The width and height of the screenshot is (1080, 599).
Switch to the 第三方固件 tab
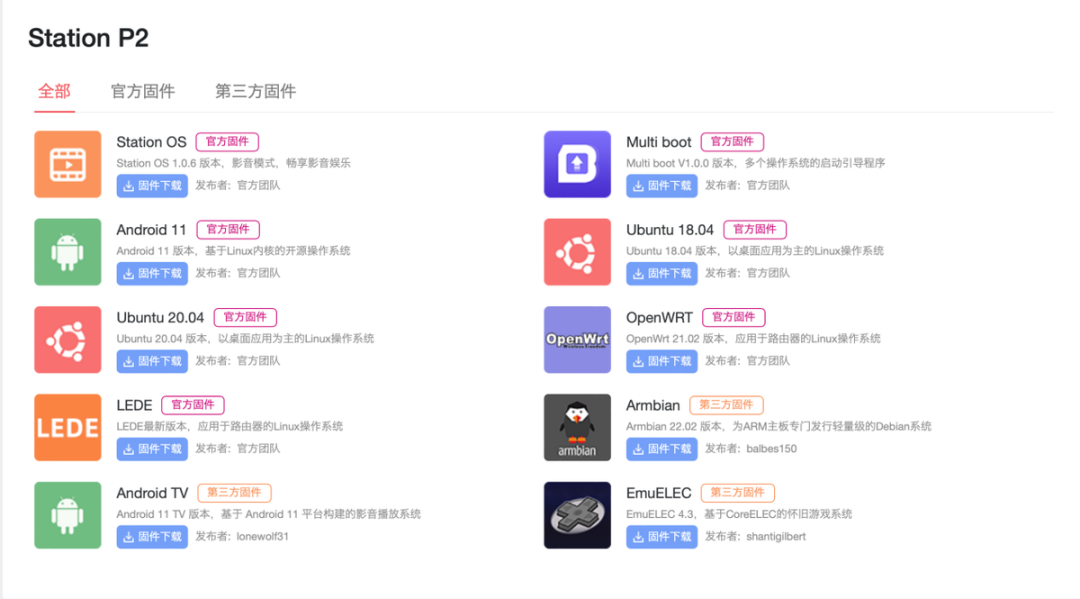coord(254,91)
